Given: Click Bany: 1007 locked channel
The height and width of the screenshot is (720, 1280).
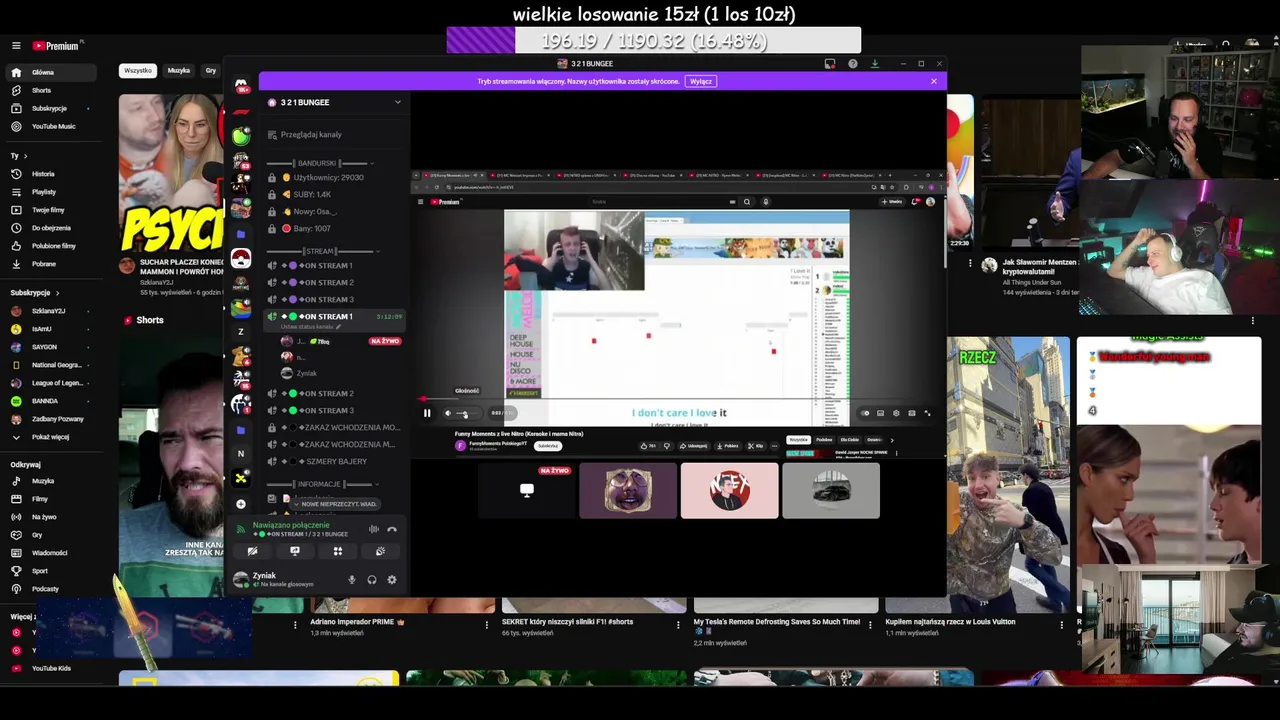Looking at the screenshot, I should 335,228.
